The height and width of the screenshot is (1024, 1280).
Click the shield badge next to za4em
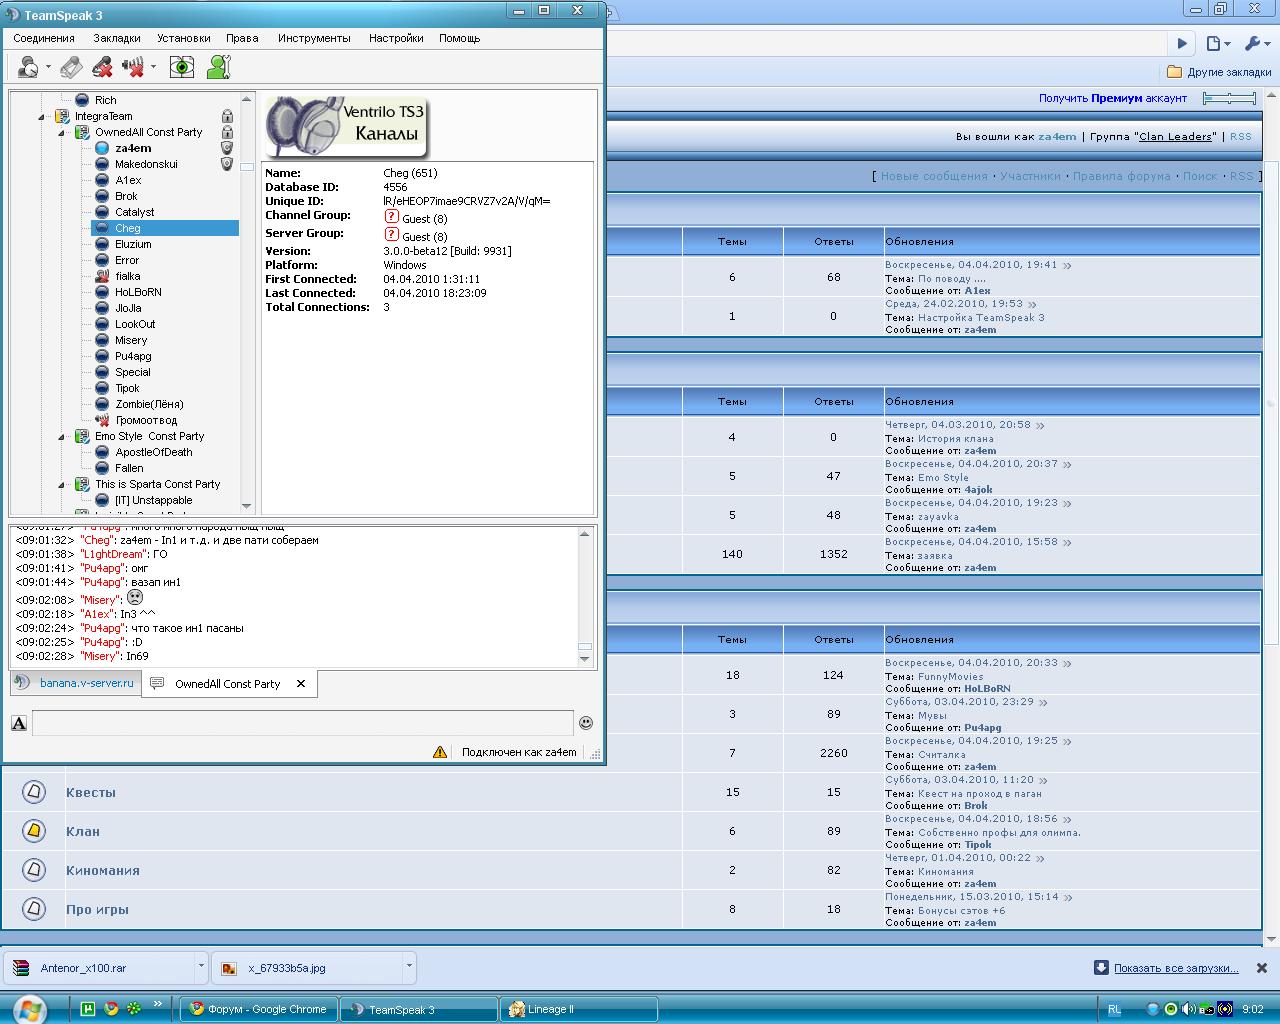[227, 148]
